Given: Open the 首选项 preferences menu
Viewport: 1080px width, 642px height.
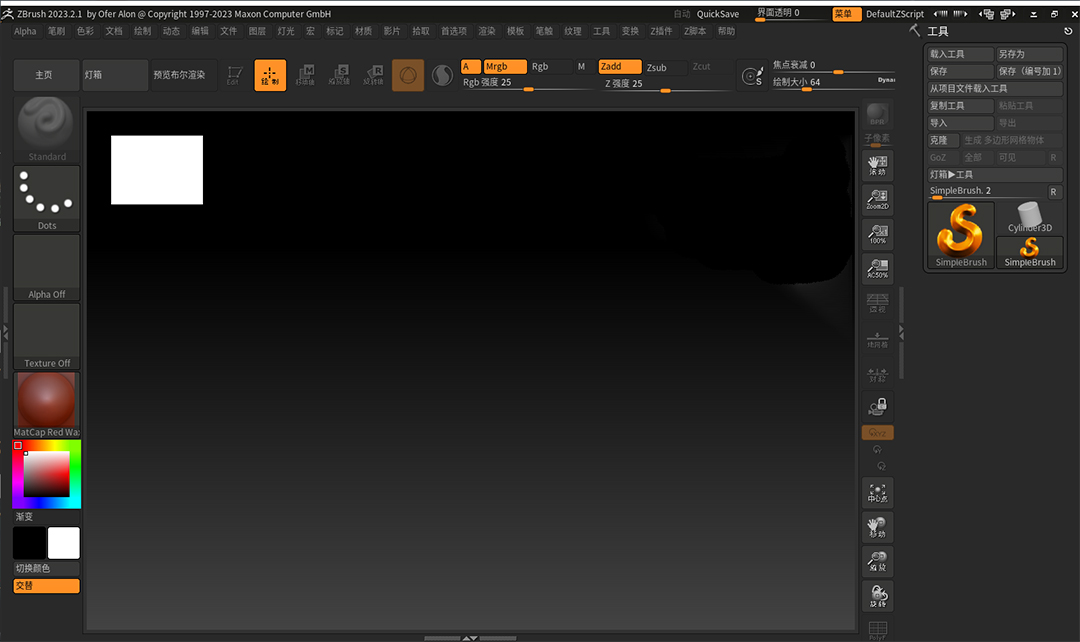Looking at the screenshot, I should (x=454, y=31).
